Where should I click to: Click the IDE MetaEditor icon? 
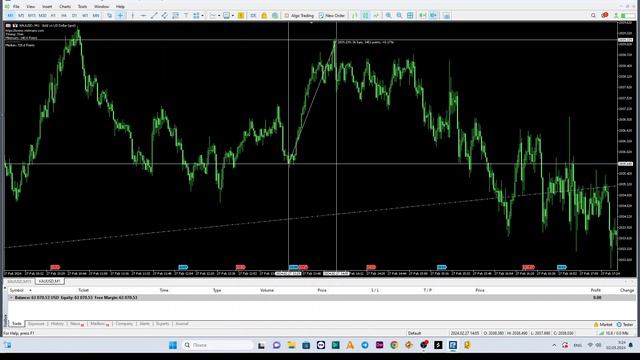click(253, 16)
